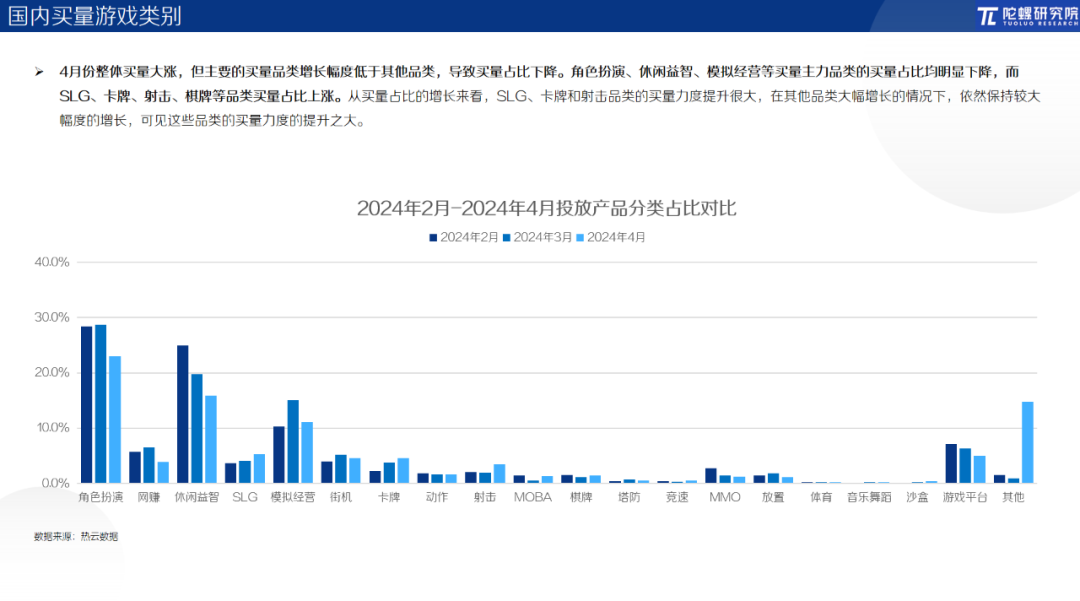Screen dimensions: 1080x601
Task: Click the dark blue 游戏平台 February bar
Action: pyautogui.click(x=951, y=463)
